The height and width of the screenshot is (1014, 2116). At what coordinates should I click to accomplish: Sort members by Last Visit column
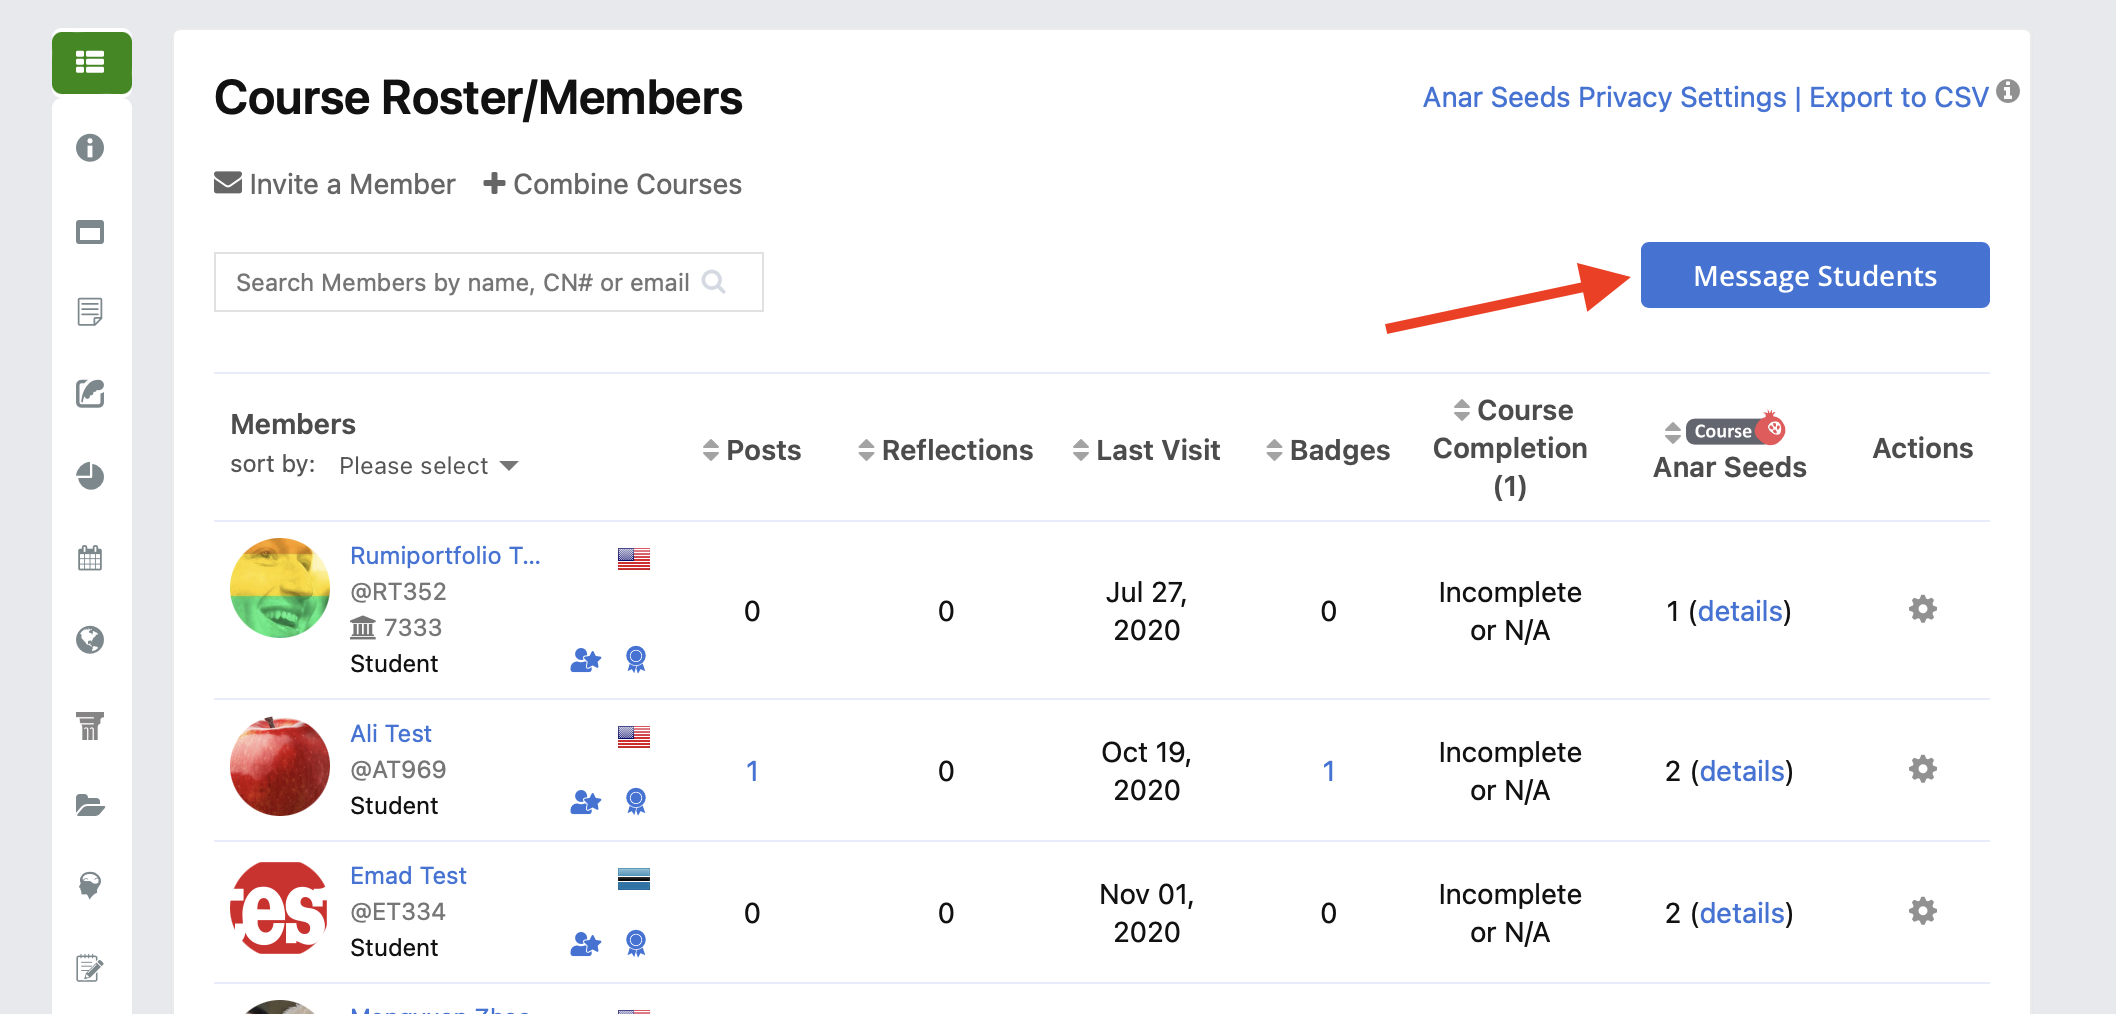point(1146,450)
